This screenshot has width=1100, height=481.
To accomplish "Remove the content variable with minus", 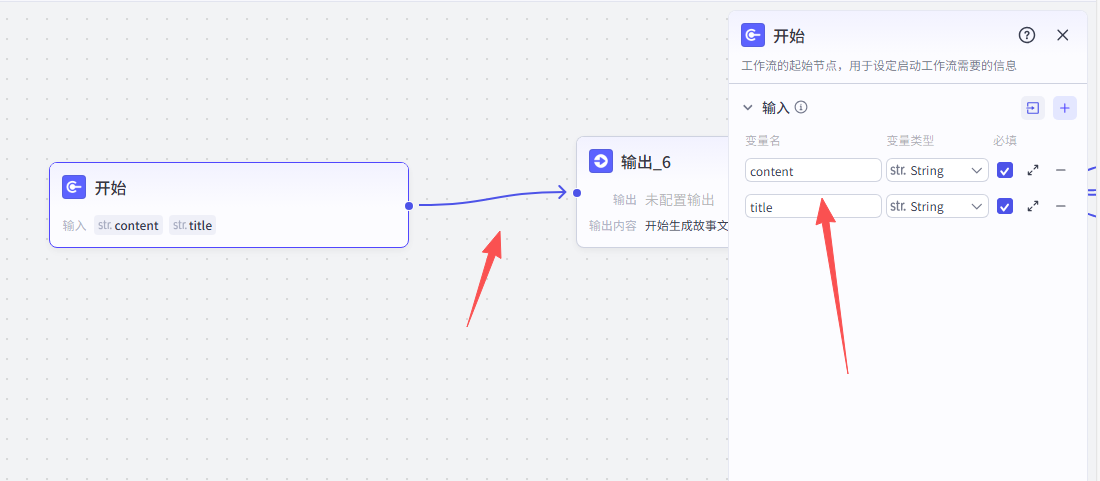I will [1061, 170].
